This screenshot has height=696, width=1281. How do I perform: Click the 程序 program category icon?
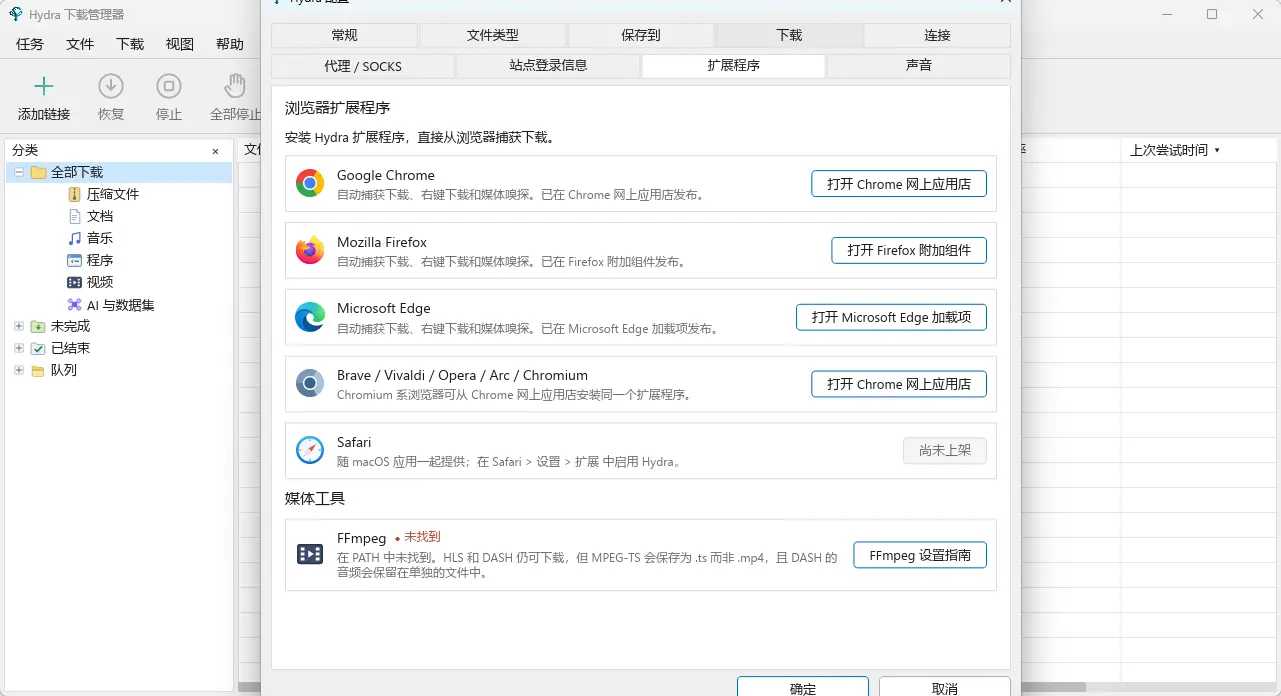(x=74, y=260)
